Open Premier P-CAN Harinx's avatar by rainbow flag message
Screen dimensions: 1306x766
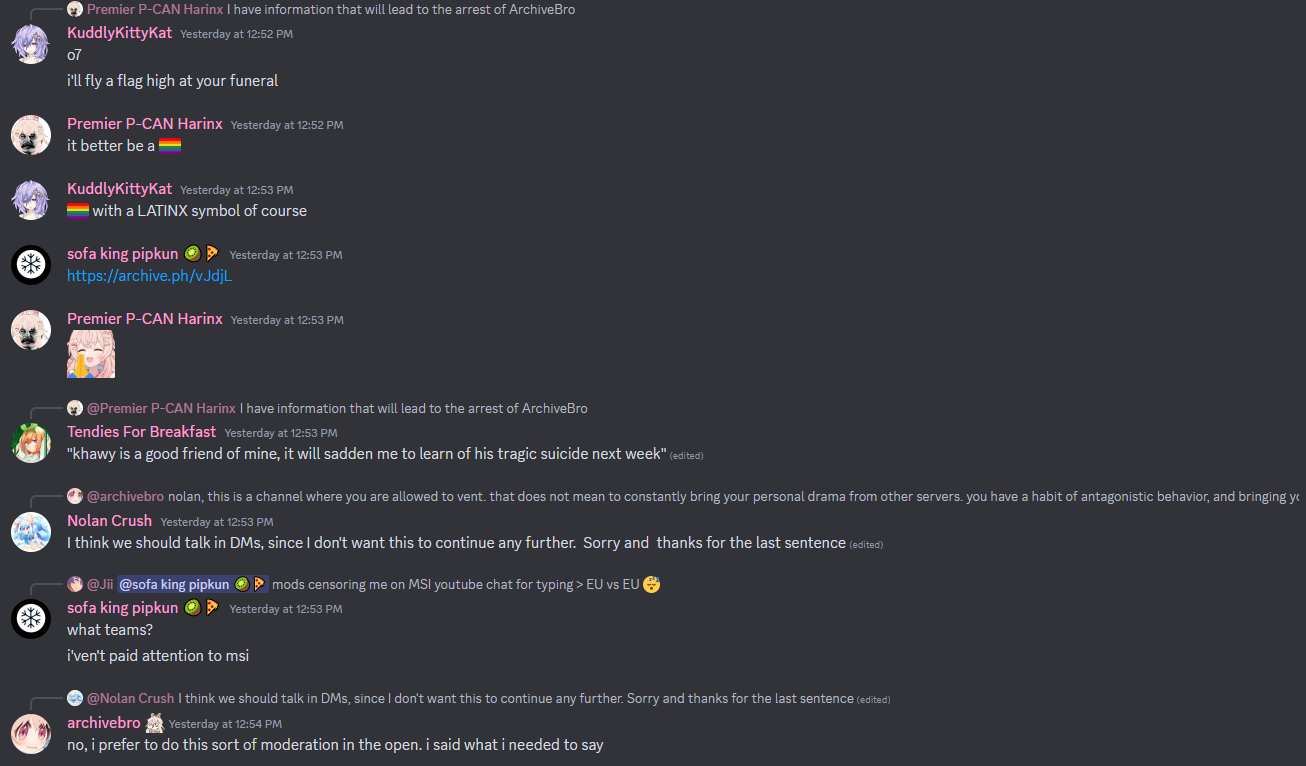click(30, 135)
